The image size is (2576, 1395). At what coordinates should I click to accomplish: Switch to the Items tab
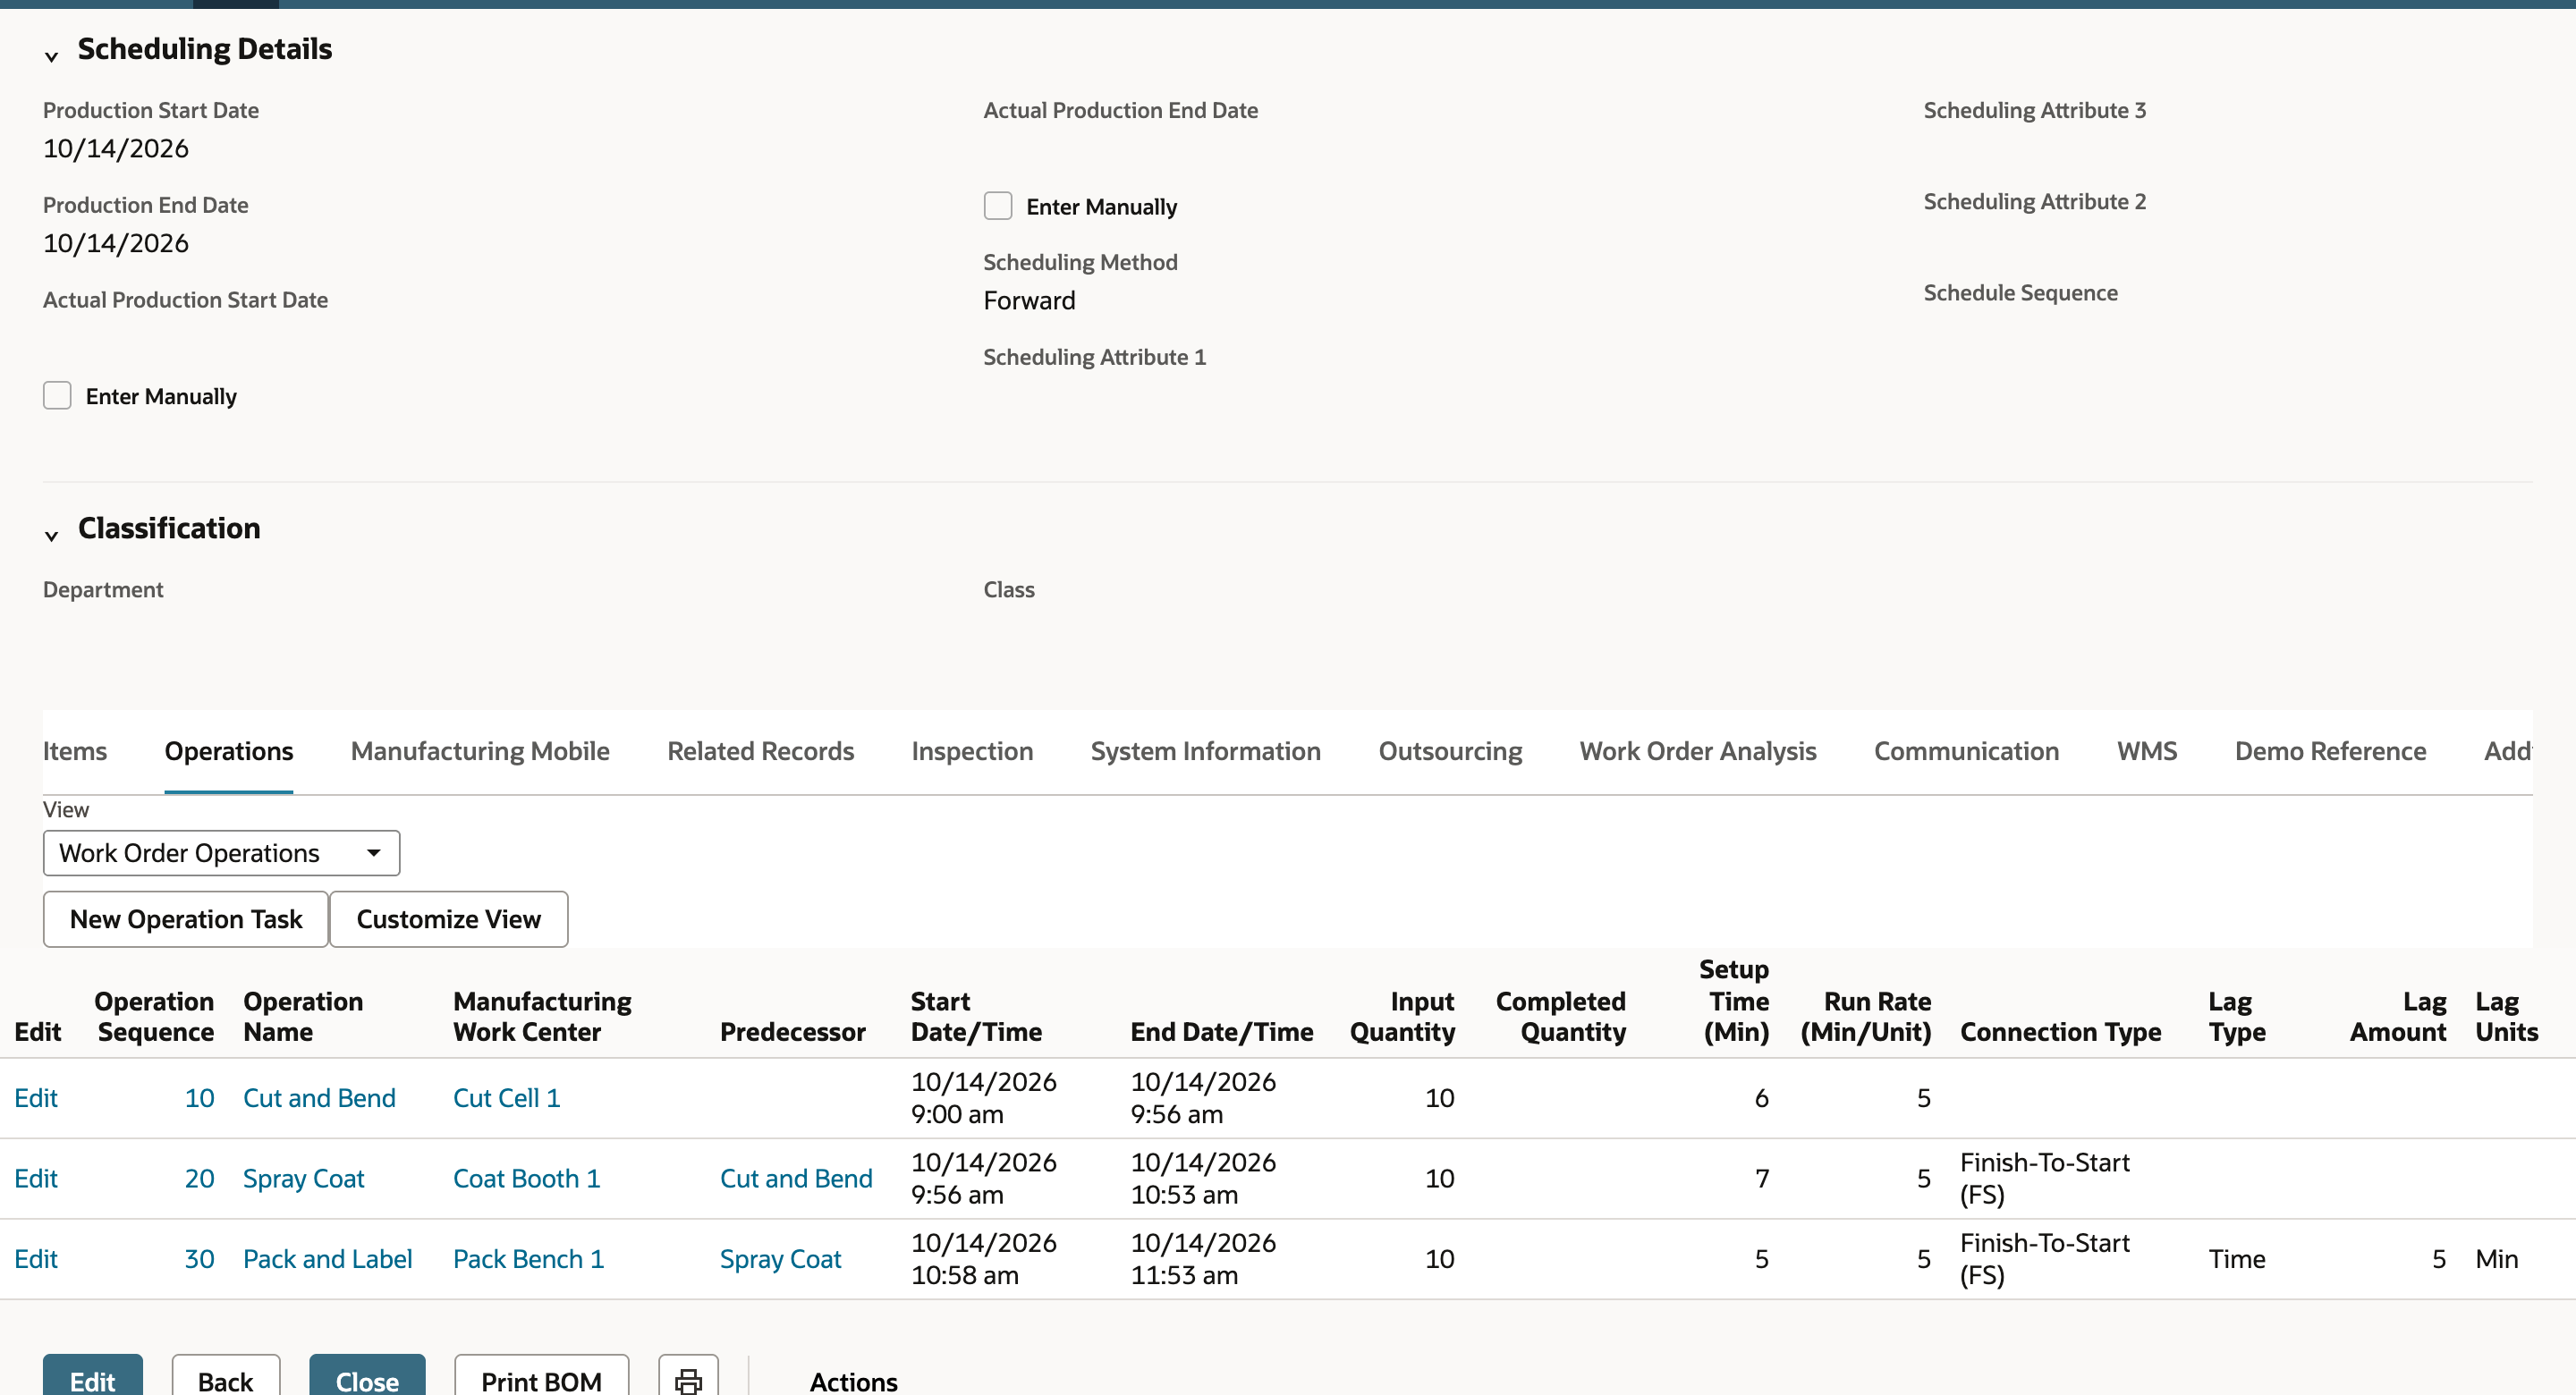coord(74,751)
